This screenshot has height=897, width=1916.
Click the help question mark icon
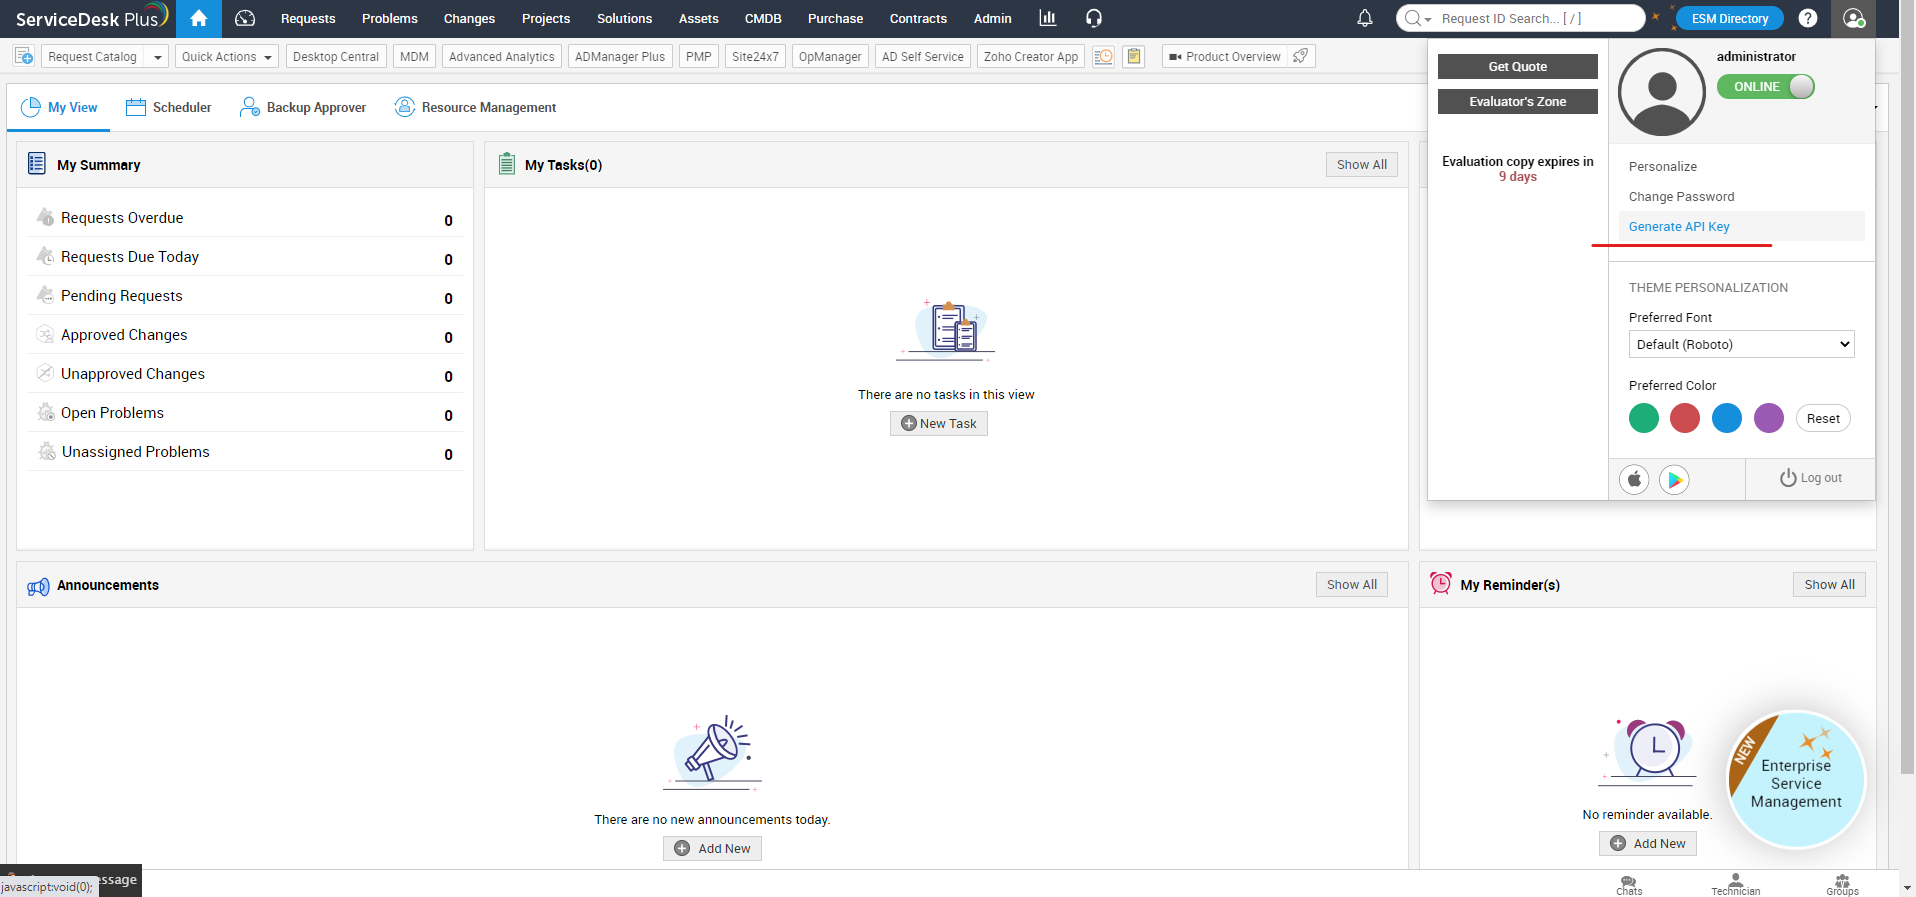(1808, 18)
